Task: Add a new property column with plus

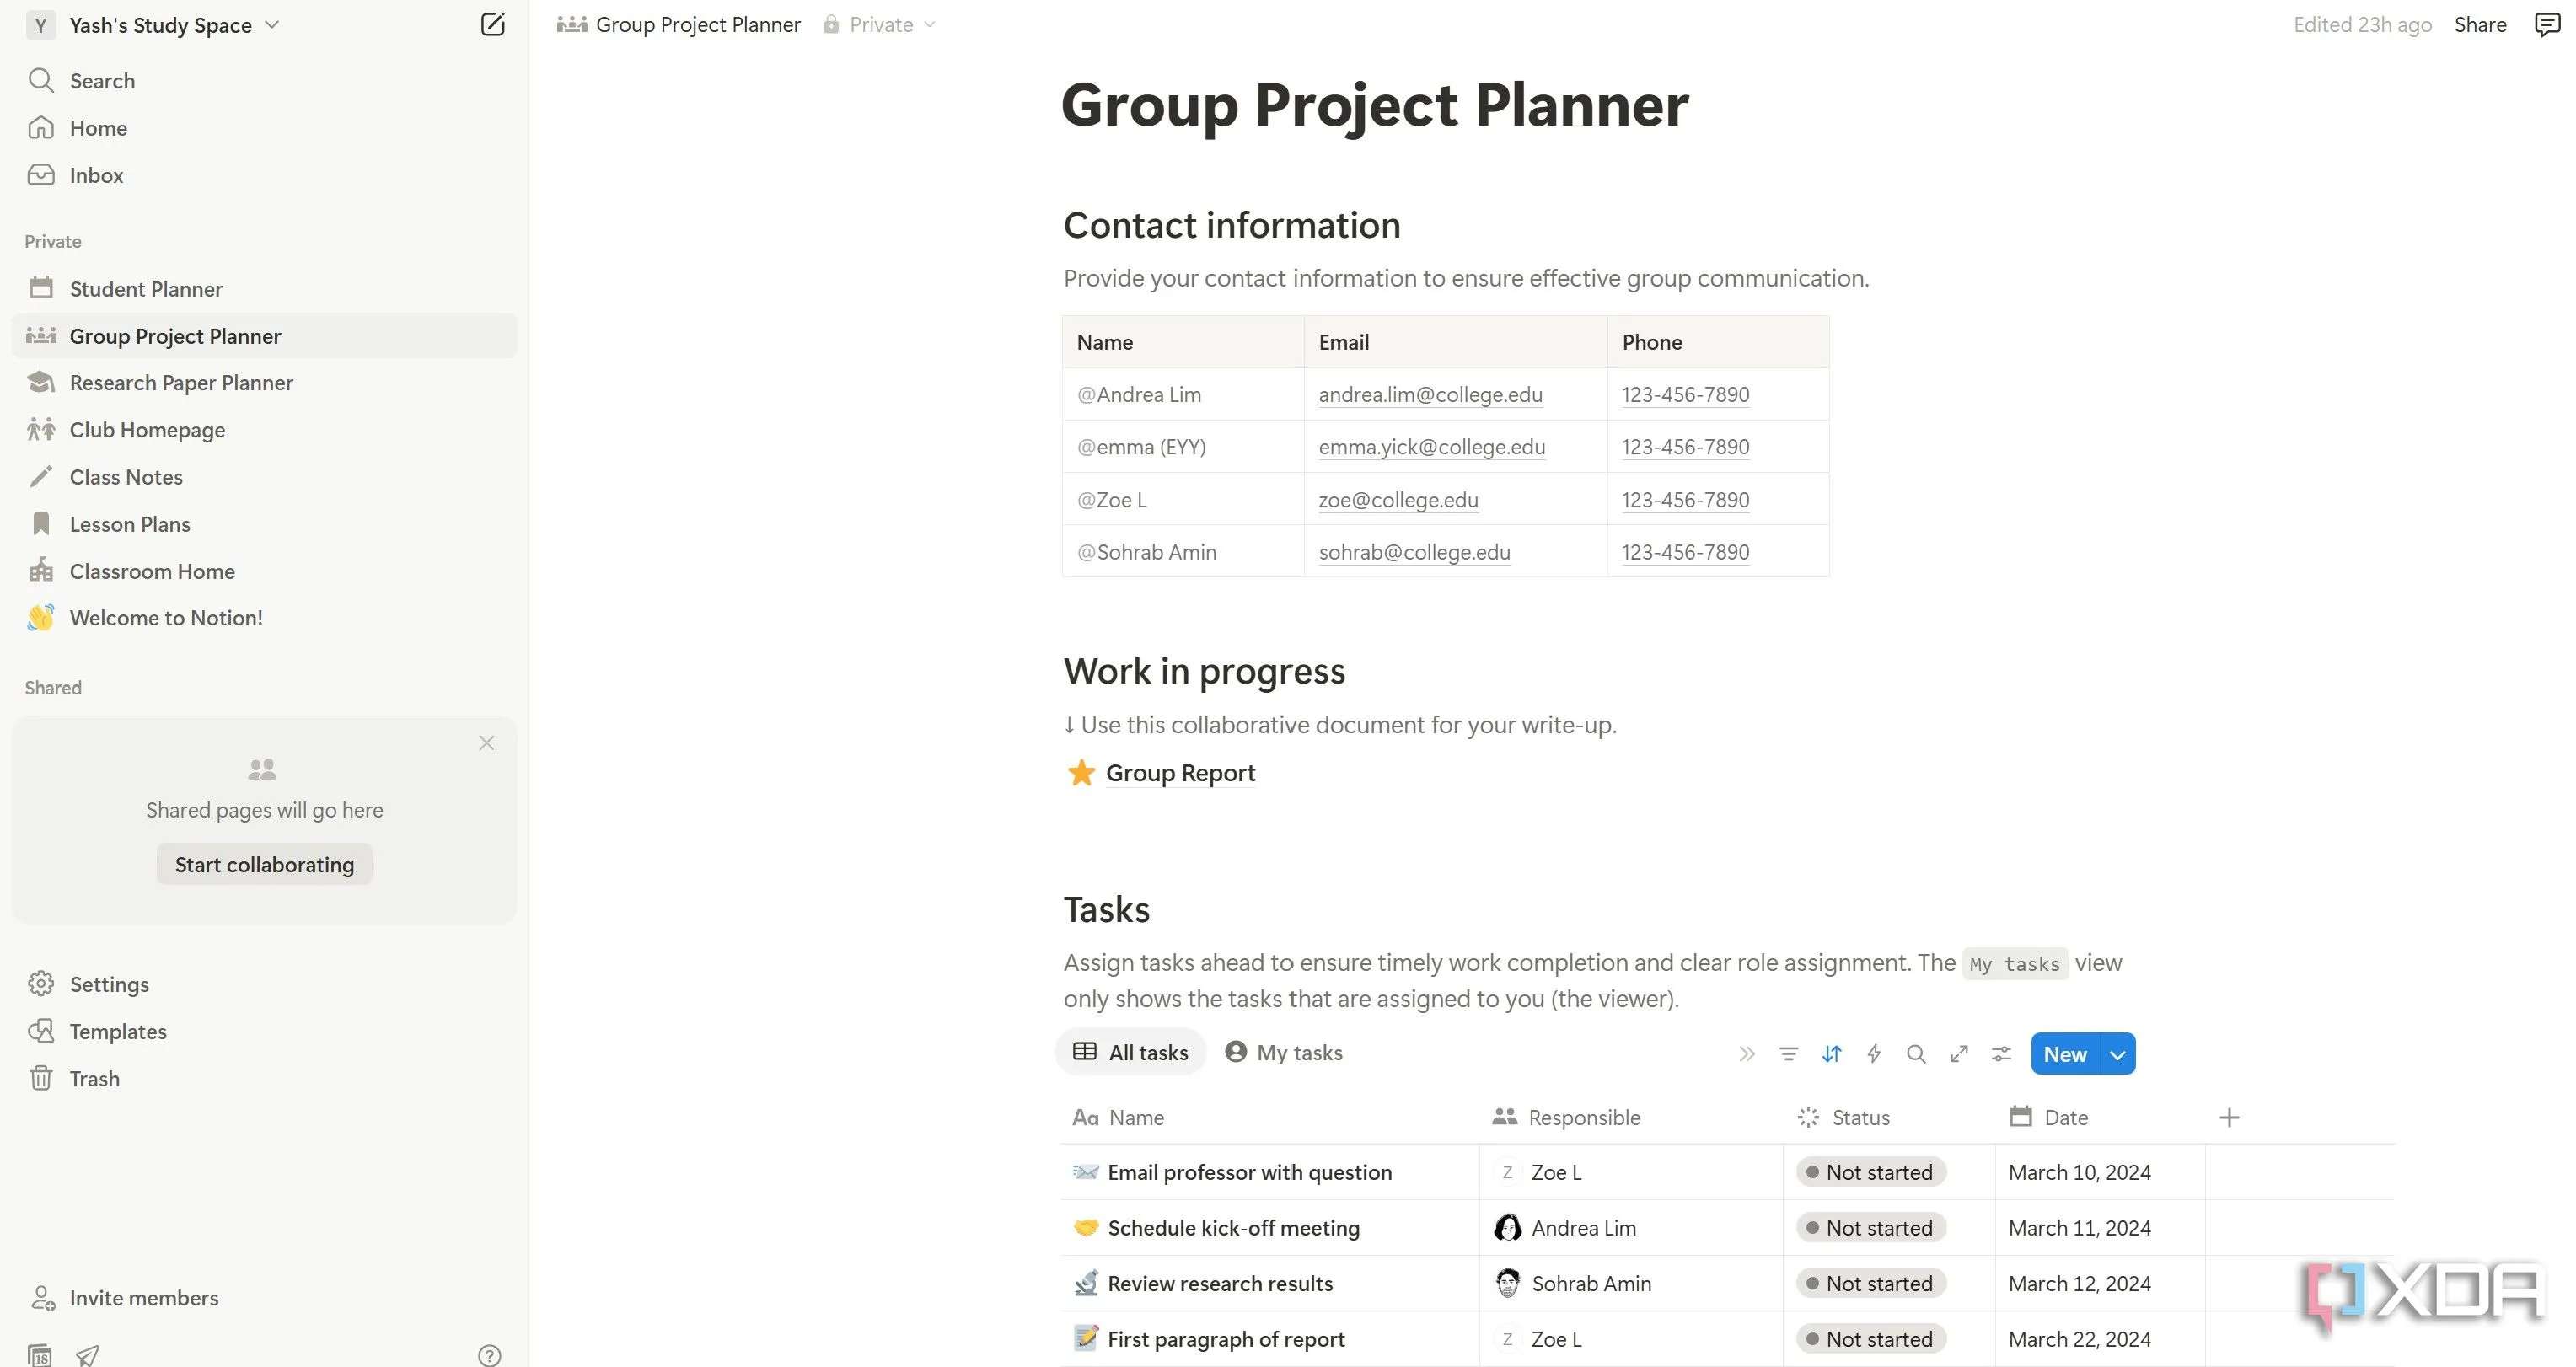Action: click(2229, 1117)
